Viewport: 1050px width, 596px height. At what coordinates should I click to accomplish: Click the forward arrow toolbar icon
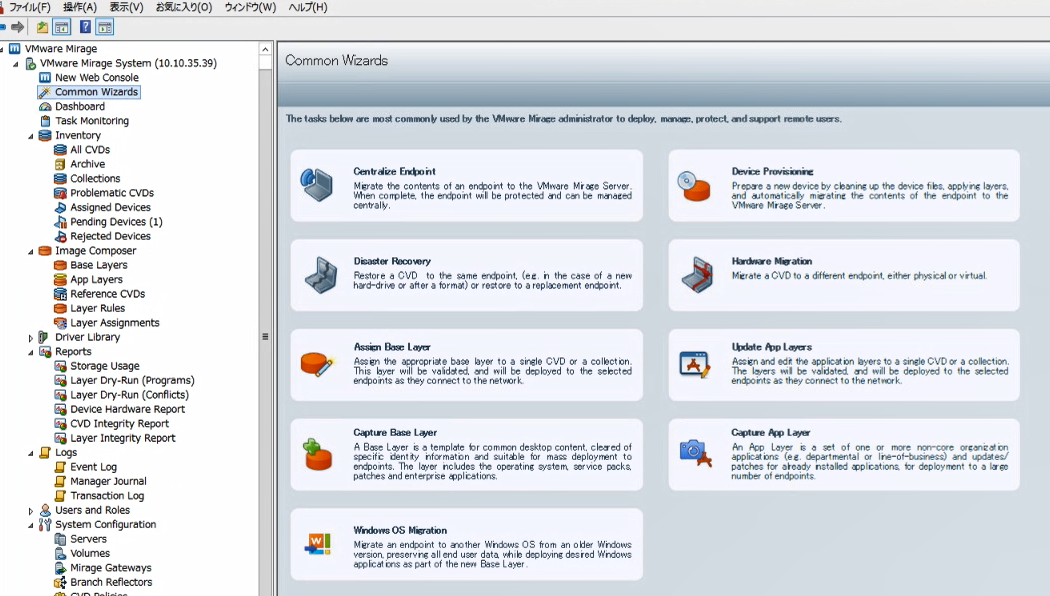[x=17, y=27]
